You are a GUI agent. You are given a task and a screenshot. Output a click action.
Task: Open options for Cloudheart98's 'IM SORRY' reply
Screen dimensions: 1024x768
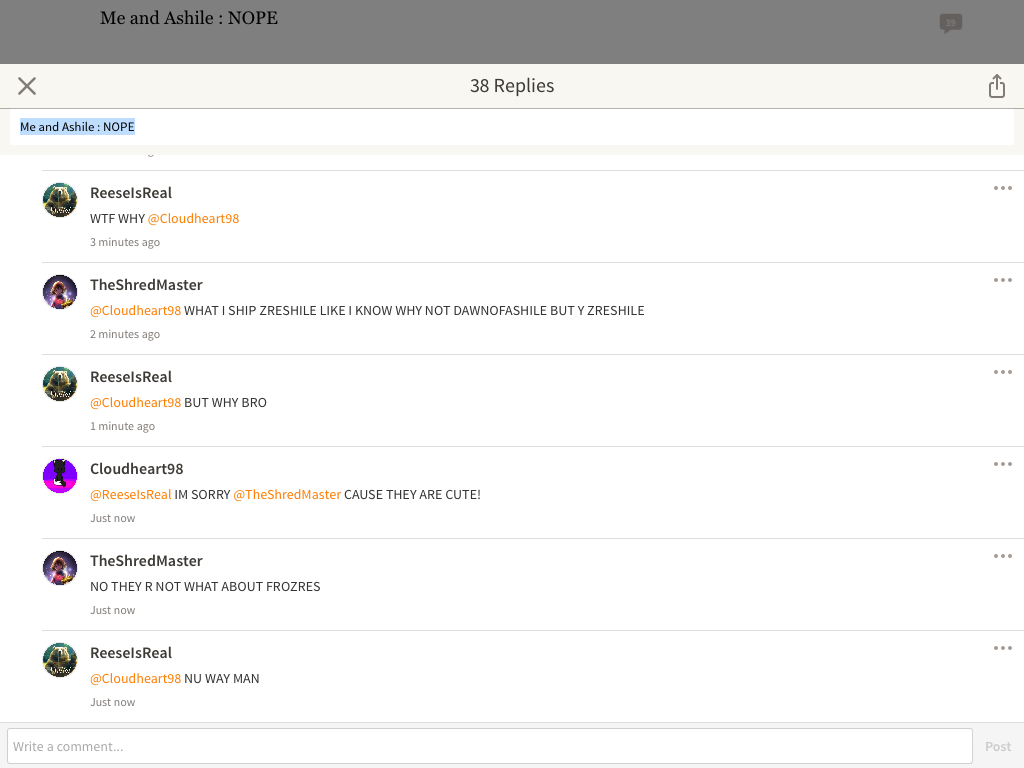tap(1002, 464)
